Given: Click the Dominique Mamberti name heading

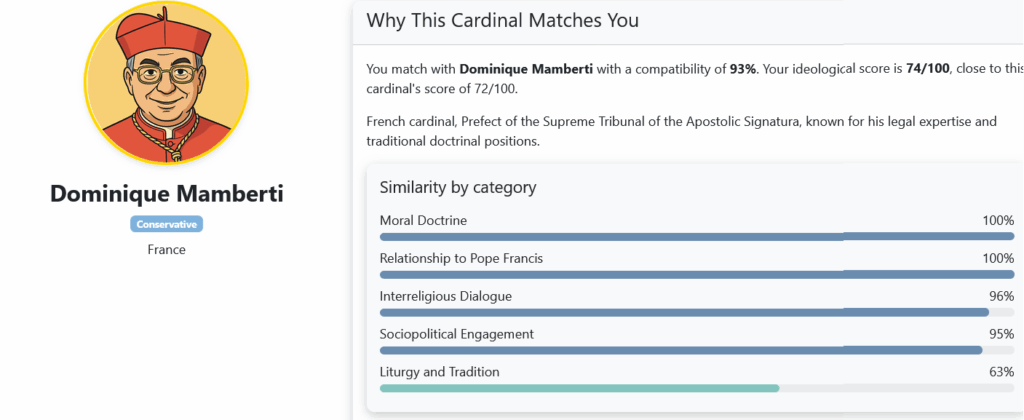Looking at the screenshot, I should [166, 194].
